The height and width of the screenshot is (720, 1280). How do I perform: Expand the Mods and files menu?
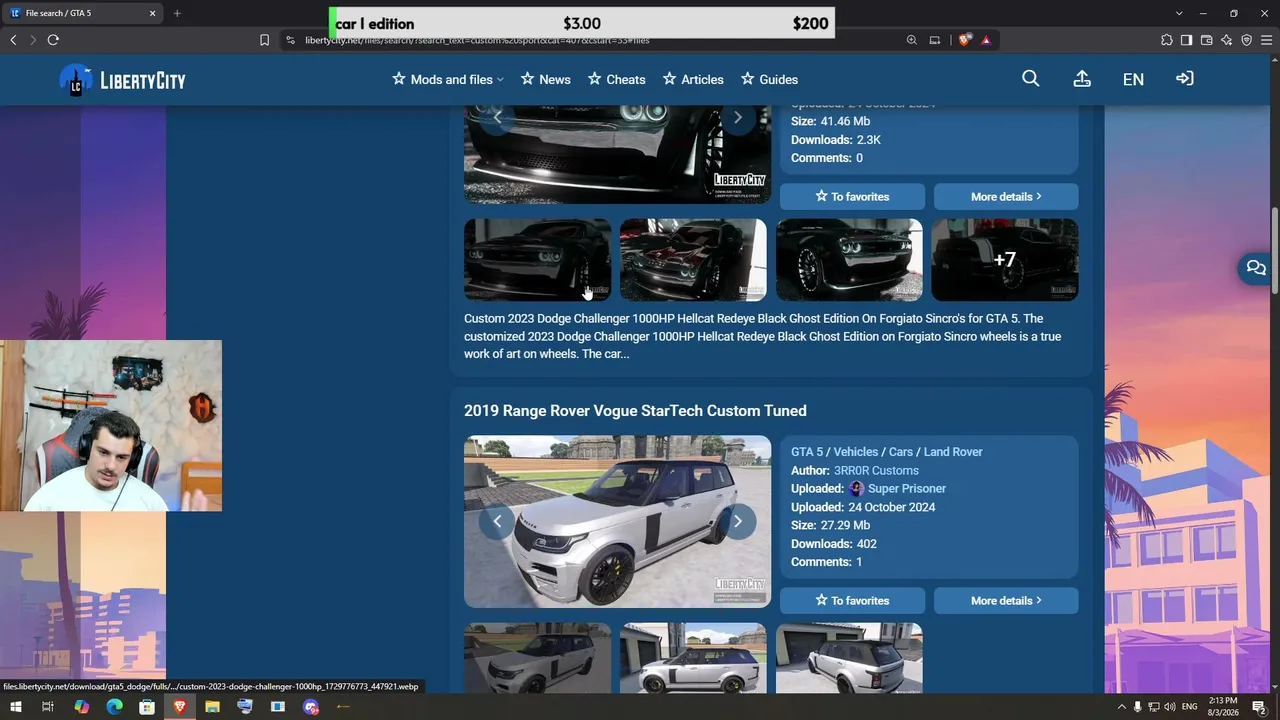(448, 79)
